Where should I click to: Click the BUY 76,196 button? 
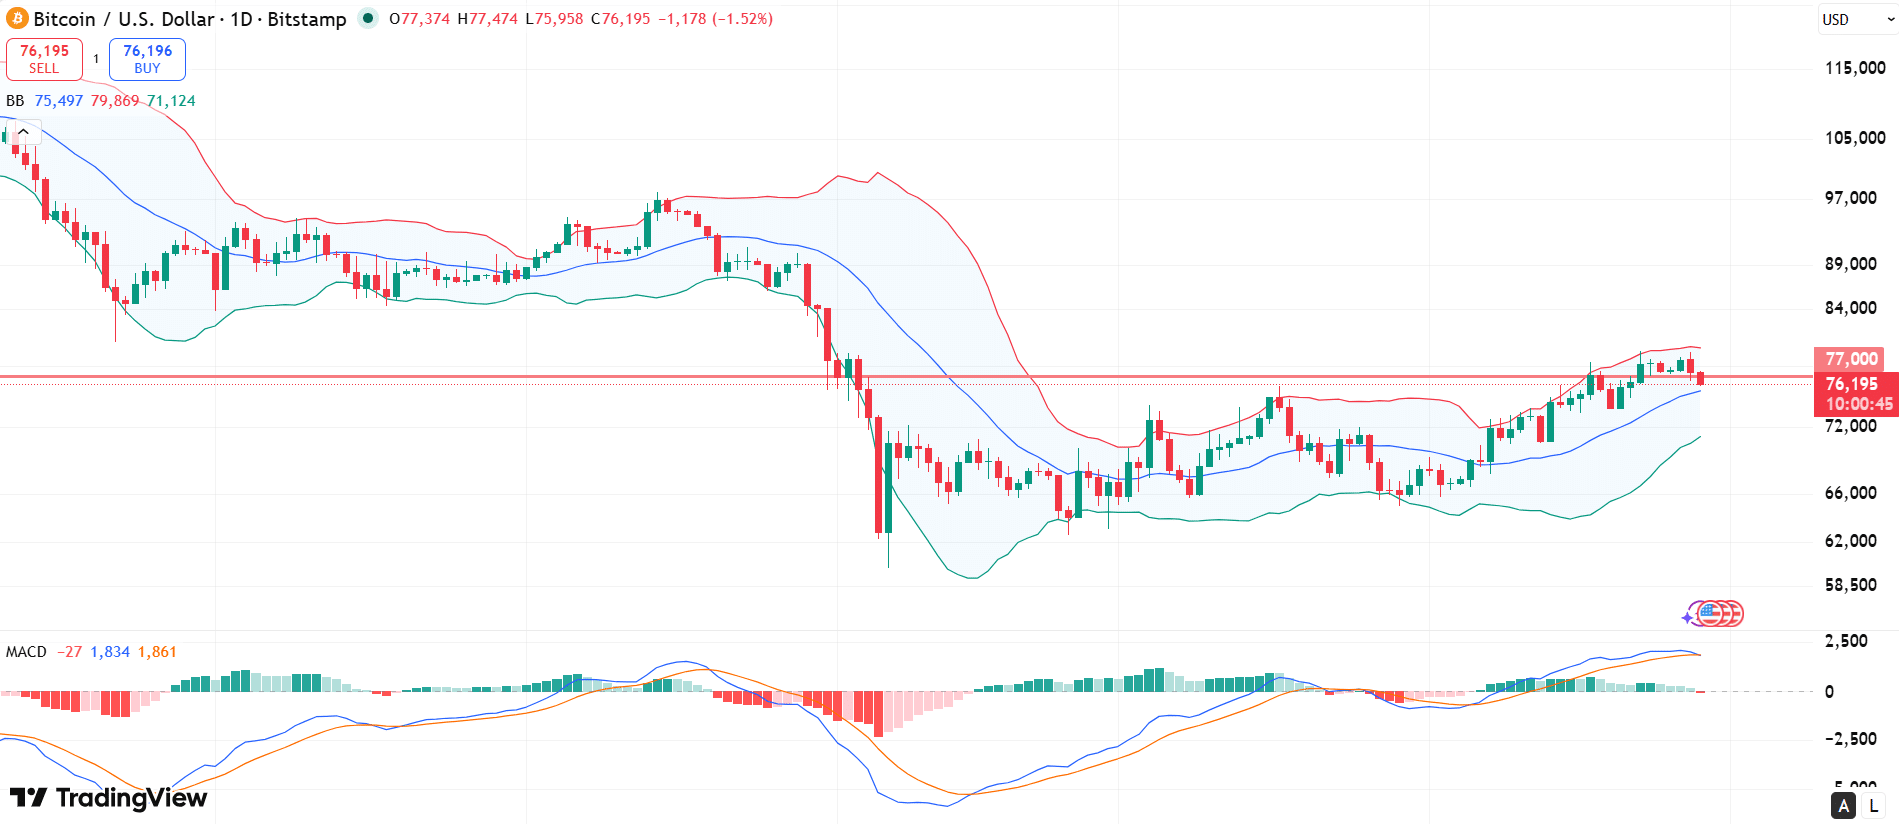pos(147,59)
